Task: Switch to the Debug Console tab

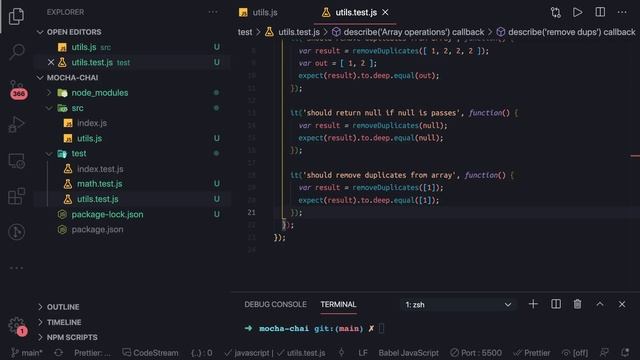Action: click(276, 304)
